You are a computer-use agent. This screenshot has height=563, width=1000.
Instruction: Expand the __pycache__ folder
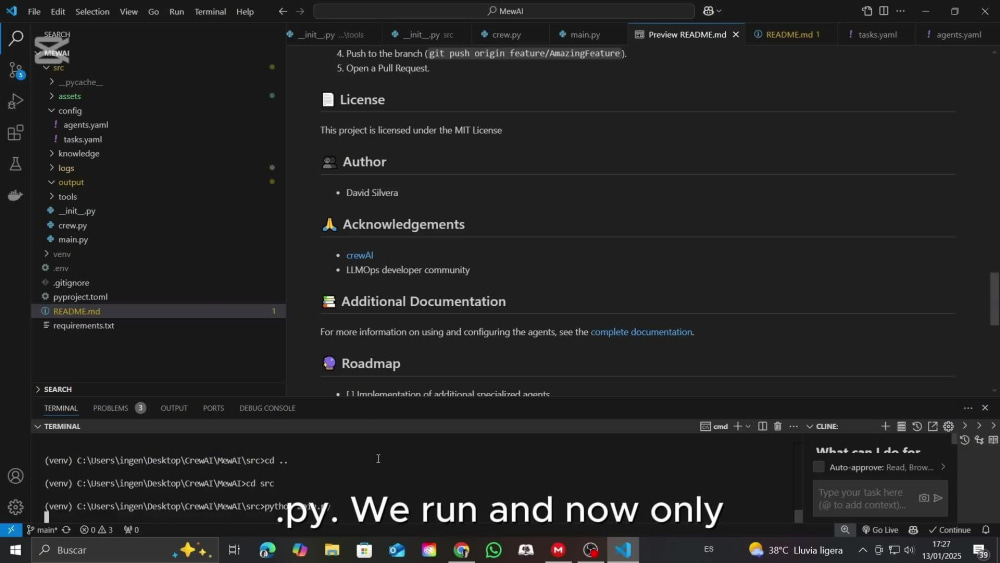click(x=52, y=82)
